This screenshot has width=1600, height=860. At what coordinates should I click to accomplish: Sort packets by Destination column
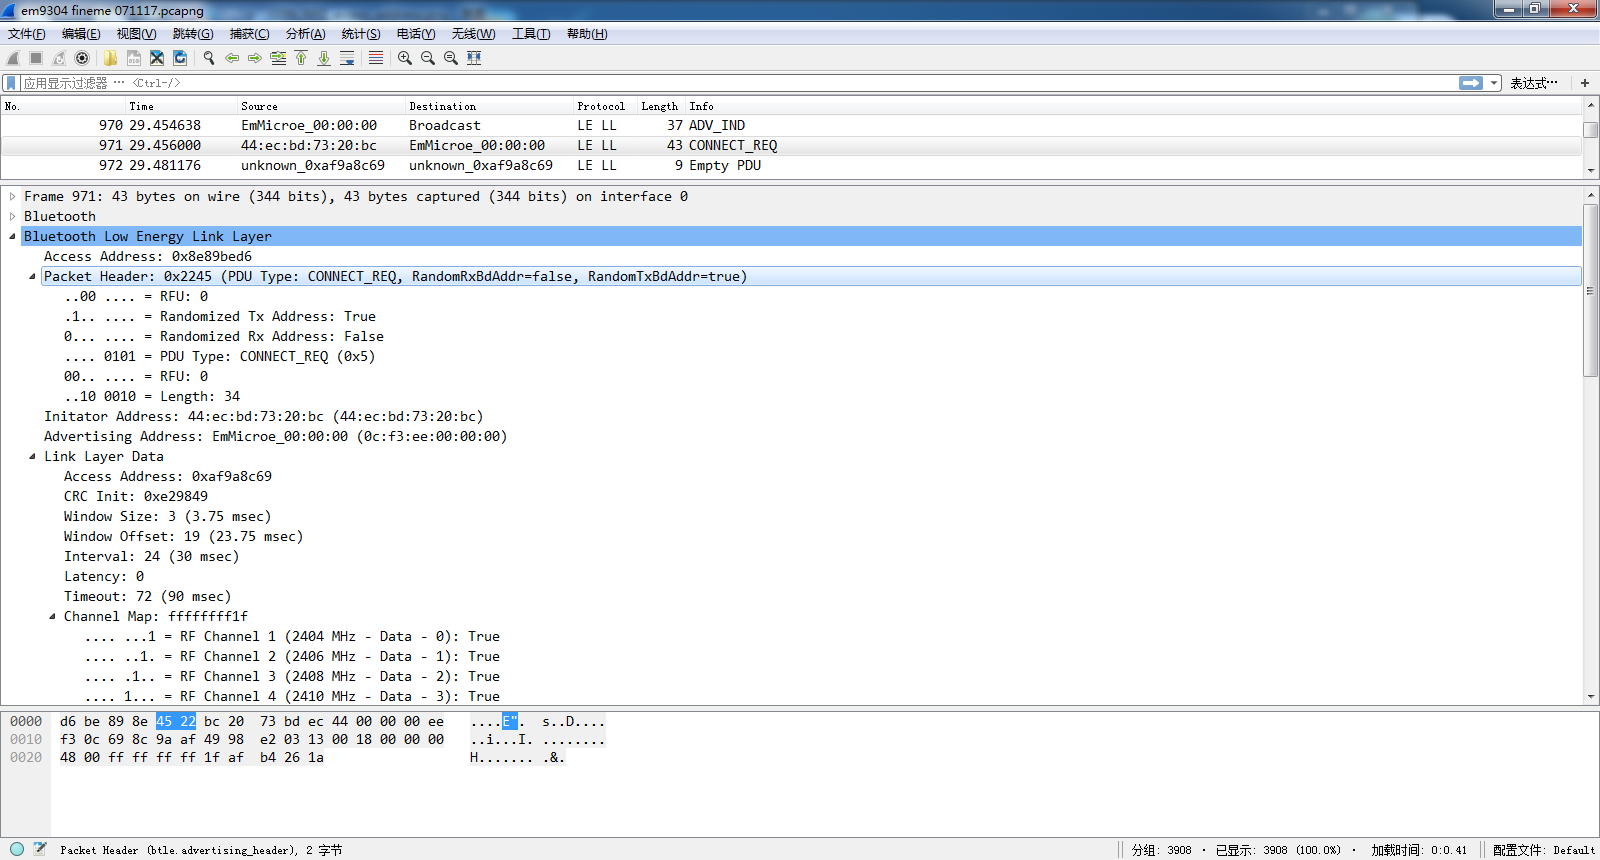point(489,106)
